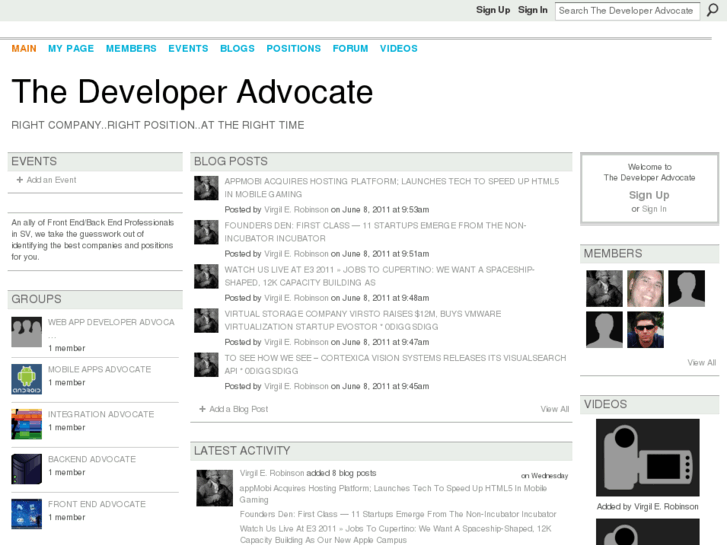
Task: Click Virgil E. Robinson on 9:45am post
Action: tap(296, 386)
